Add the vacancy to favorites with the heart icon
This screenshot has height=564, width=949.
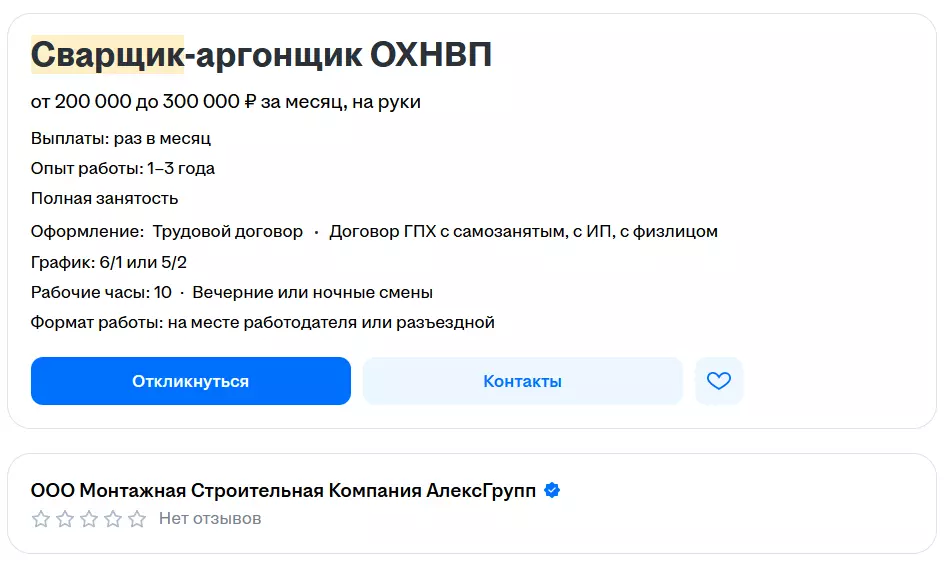719,381
